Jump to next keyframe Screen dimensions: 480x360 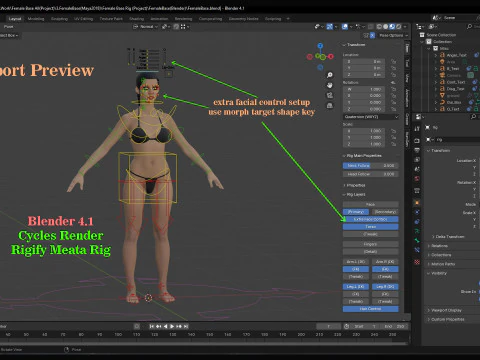[x=179, y=326]
